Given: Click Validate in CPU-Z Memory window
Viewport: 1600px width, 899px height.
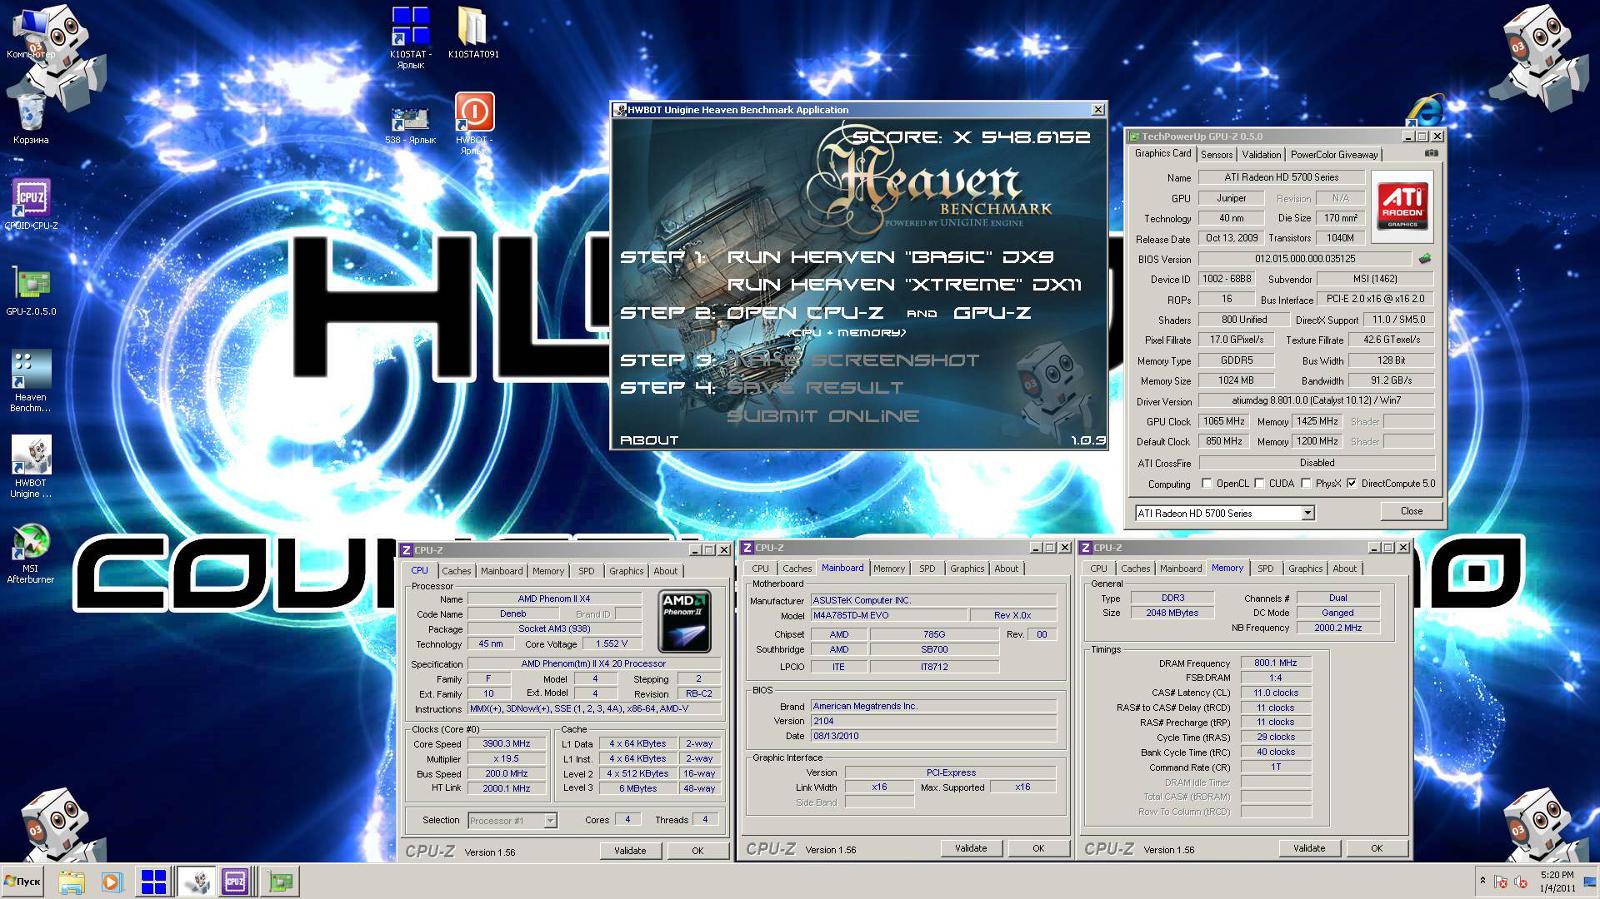Looking at the screenshot, I should tap(1309, 848).
